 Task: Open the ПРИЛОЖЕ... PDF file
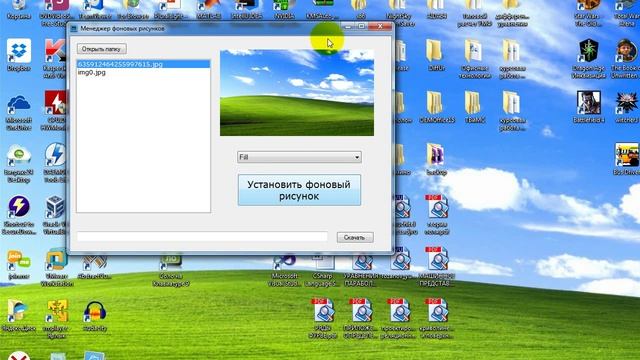360,318
